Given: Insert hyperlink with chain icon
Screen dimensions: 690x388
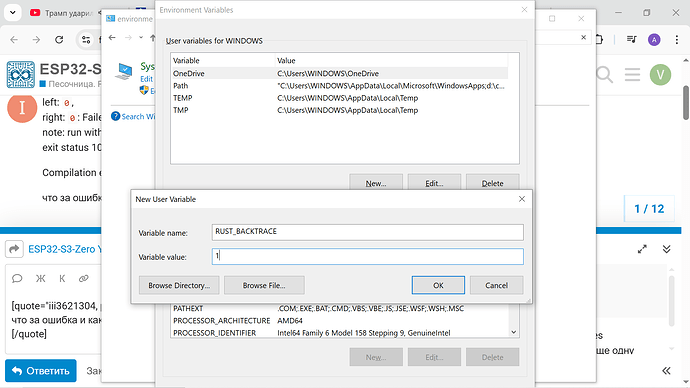Looking at the screenshot, I should tap(84, 278).
